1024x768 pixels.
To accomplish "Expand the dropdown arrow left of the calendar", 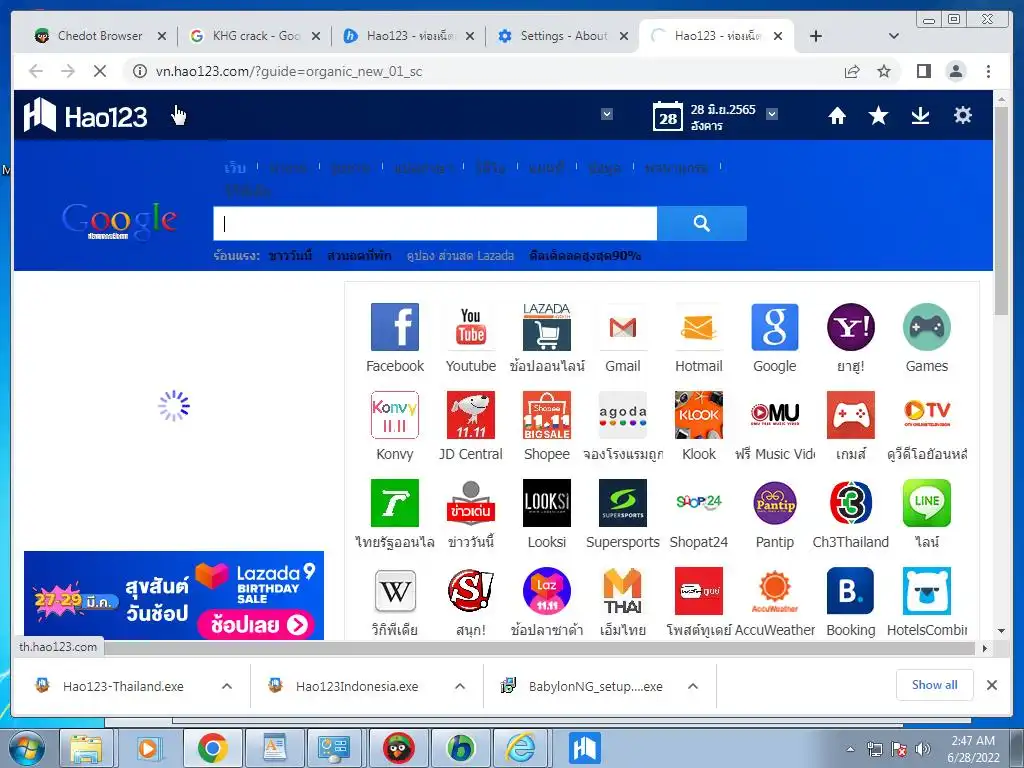I will [607, 114].
